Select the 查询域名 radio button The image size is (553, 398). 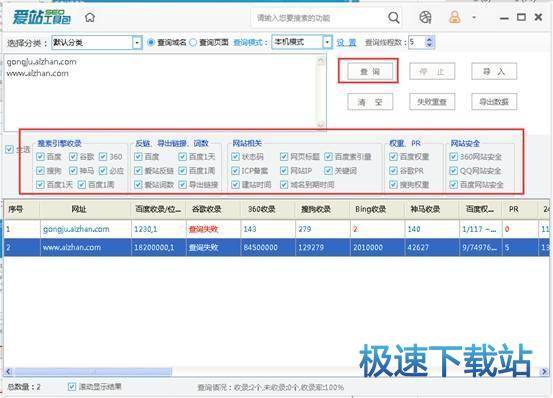pos(151,43)
